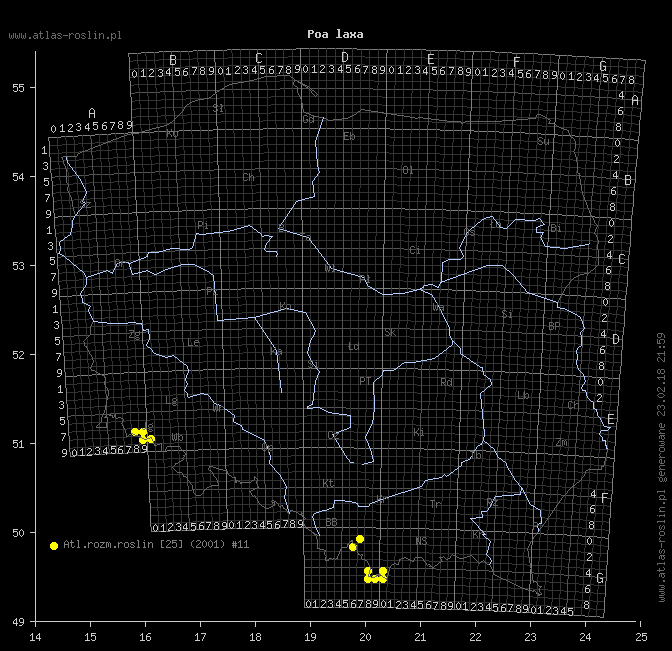
Task: Click the yellow legend dot beside Atl.rozm.roslin
Action: pyautogui.click(x=54, y=546)
